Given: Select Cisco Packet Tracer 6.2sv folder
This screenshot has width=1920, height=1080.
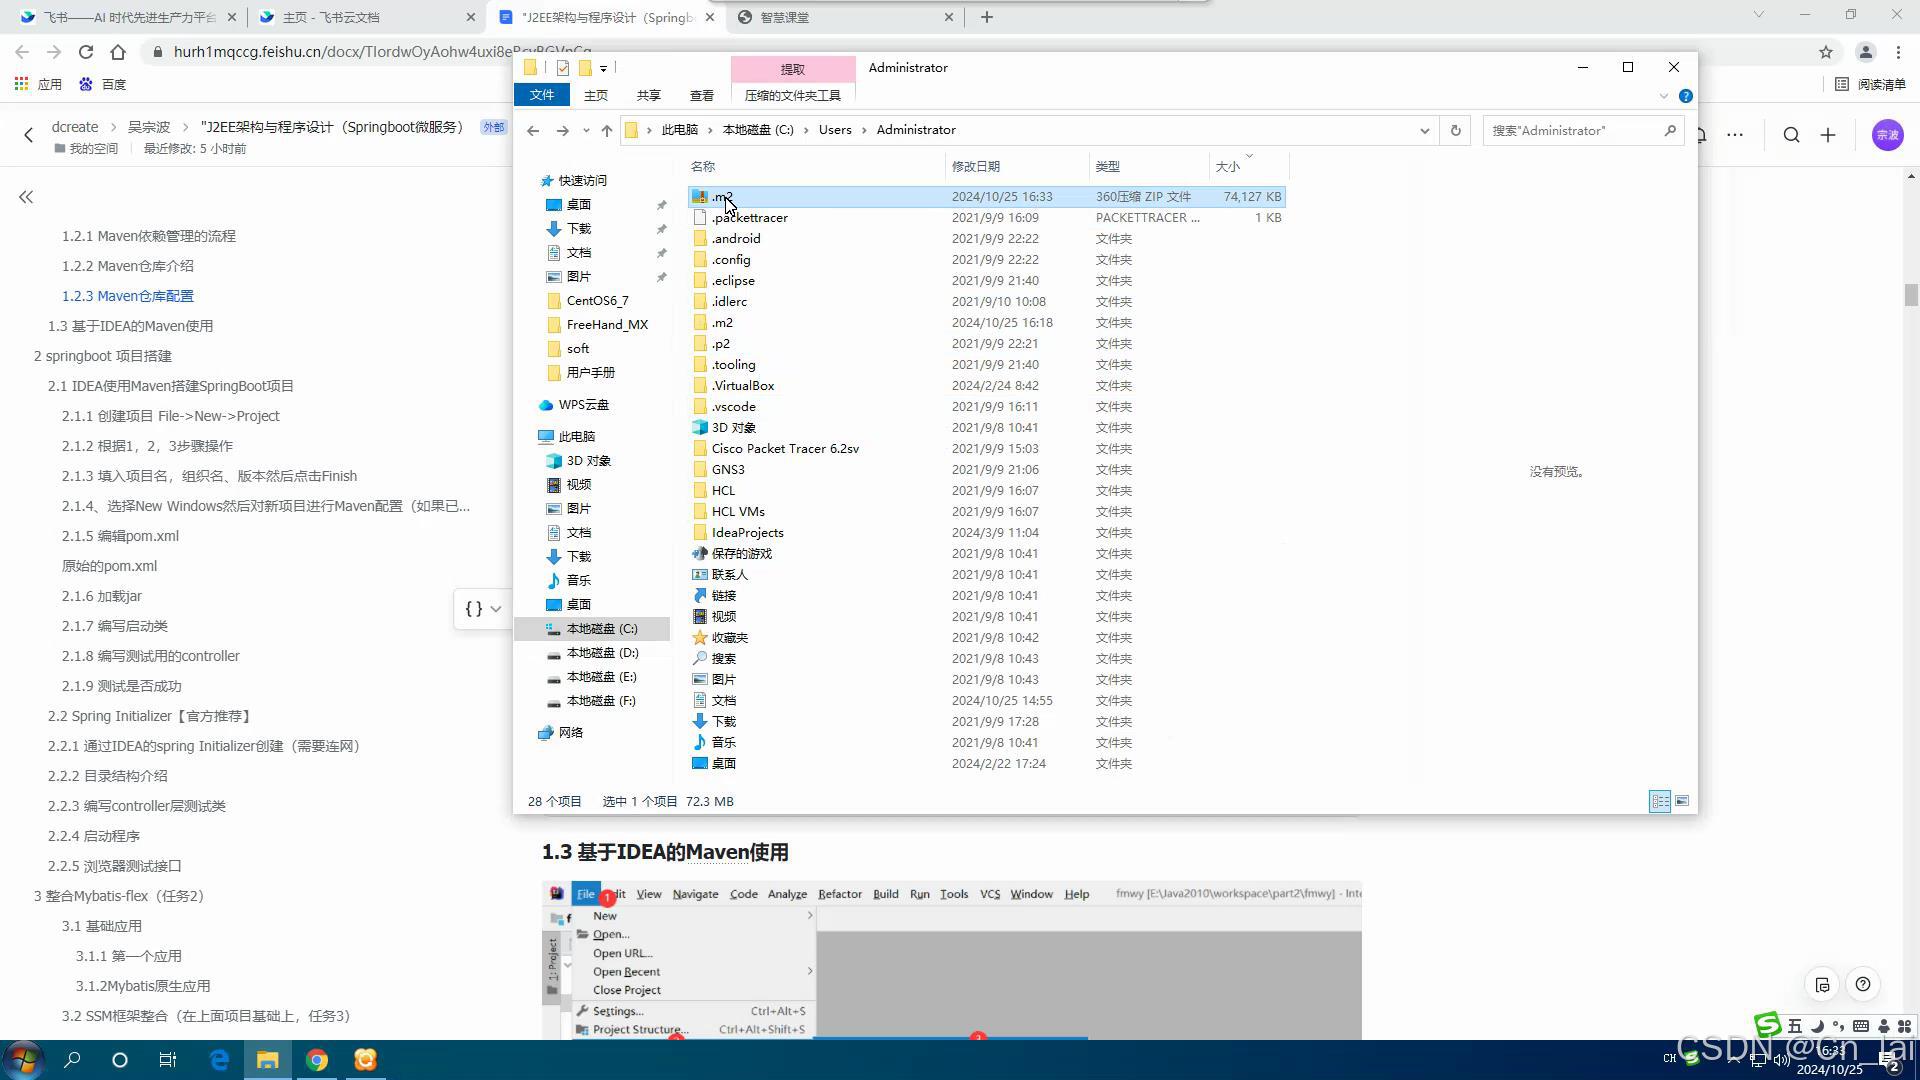Looking at the screenshot, I should pyautogui.click(x=785, y=449).
